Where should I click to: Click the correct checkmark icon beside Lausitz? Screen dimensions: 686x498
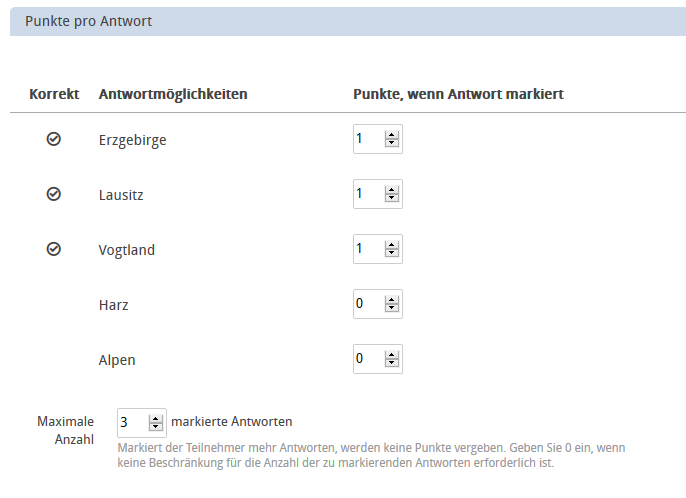click(x=54, y=194)
